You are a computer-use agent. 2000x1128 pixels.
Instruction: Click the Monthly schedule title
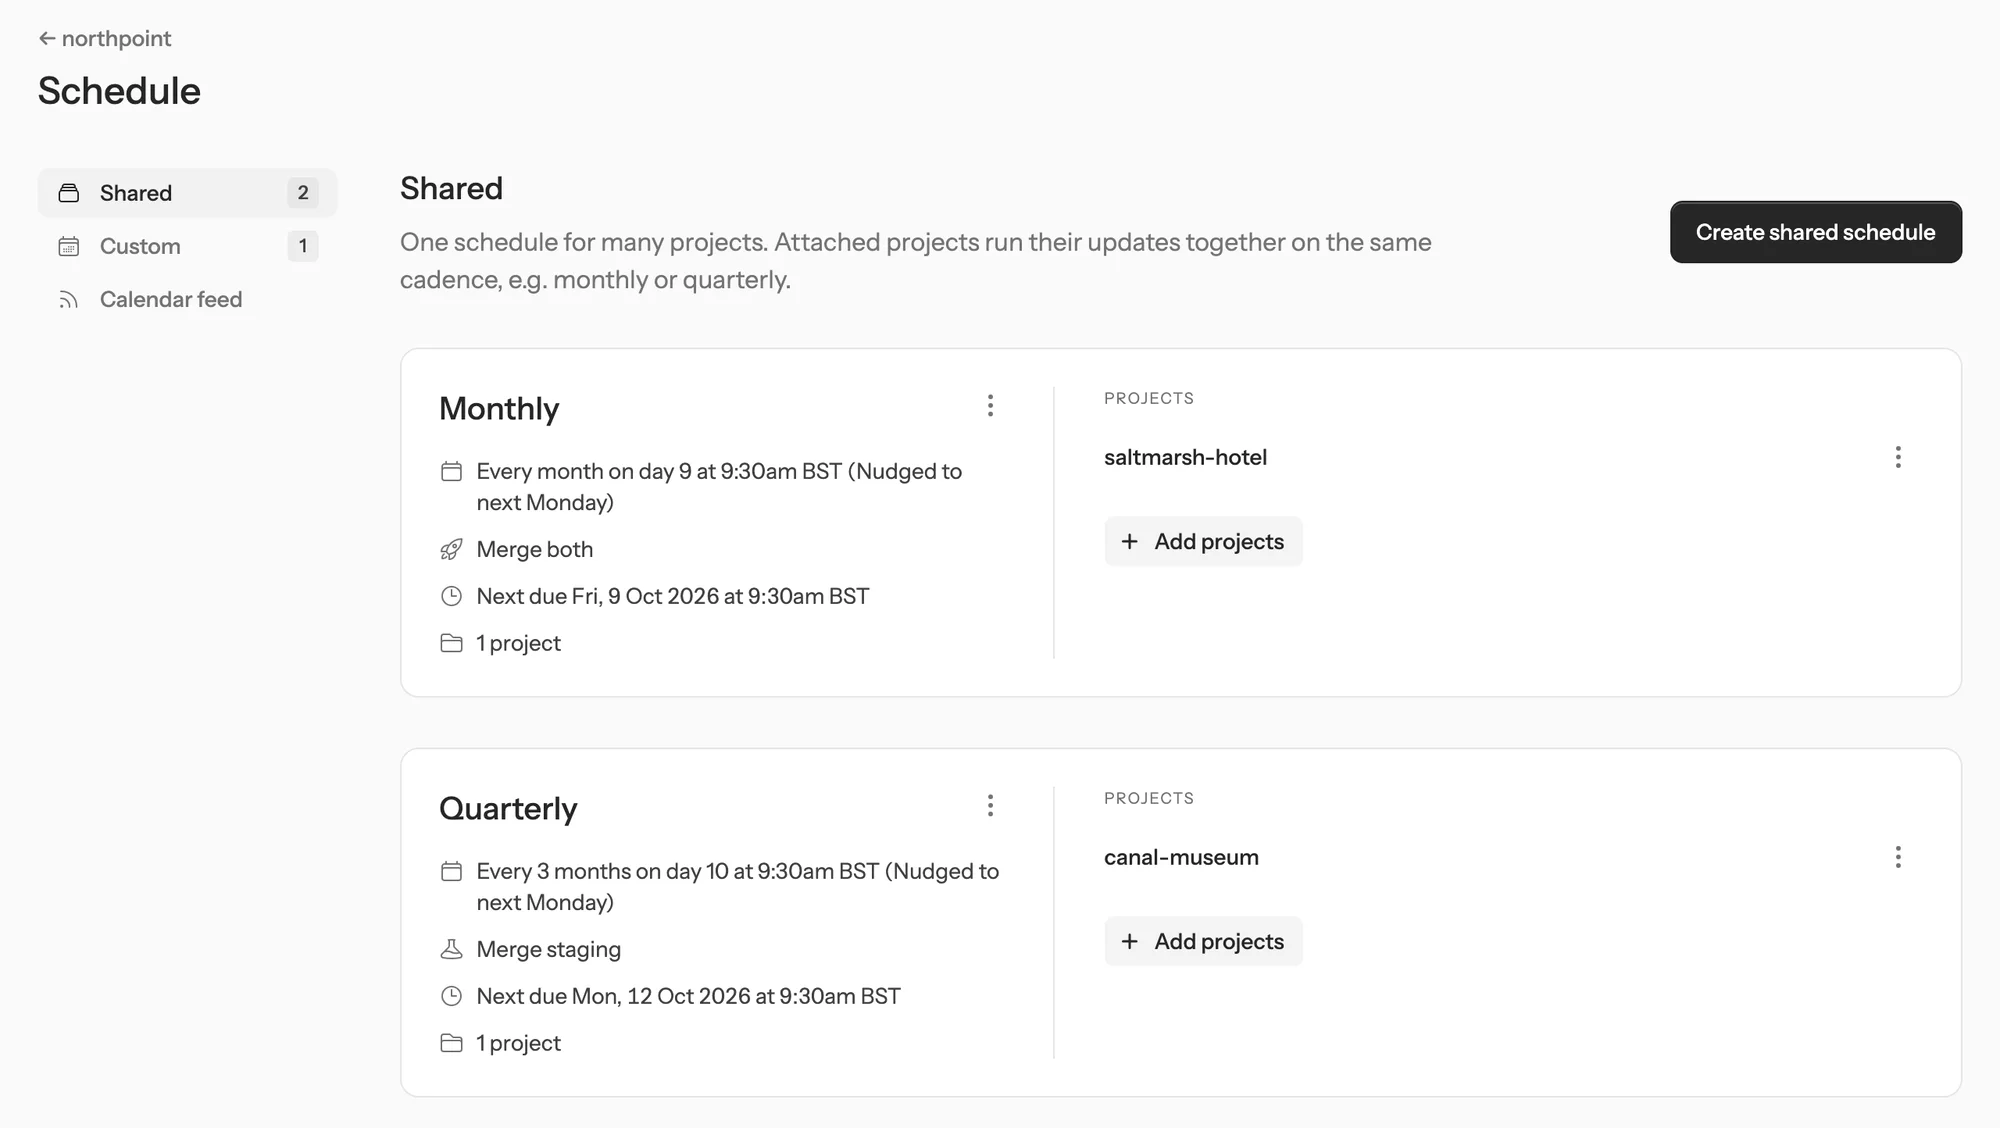[x=499, y=408]
